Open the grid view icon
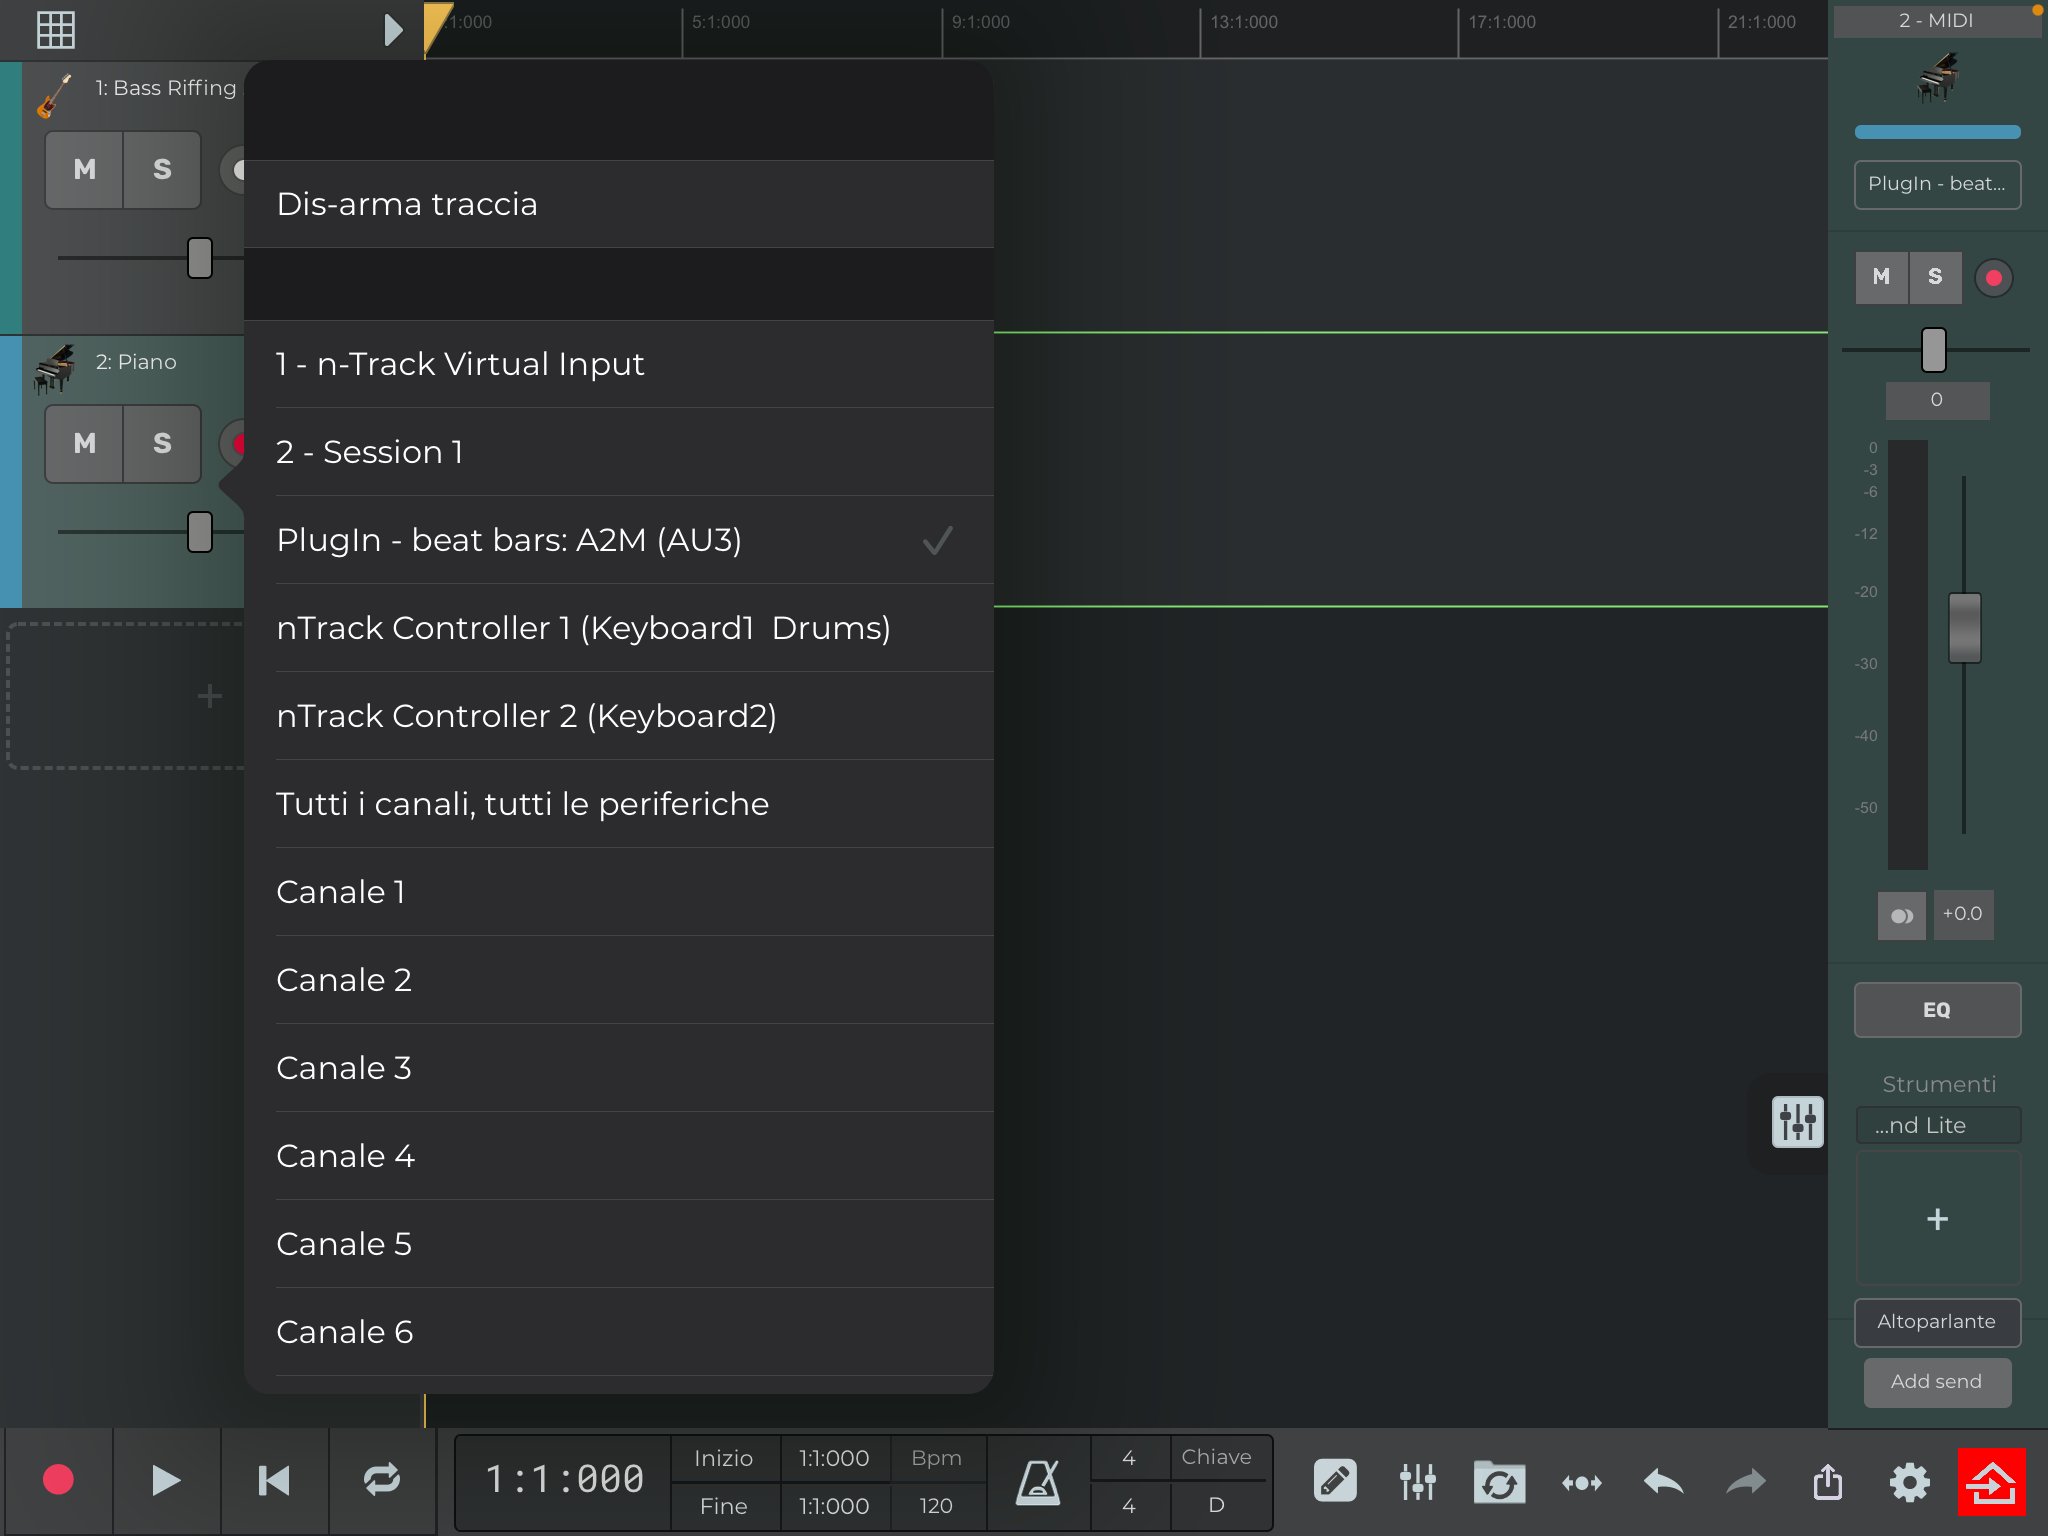Image resolution: width=2048 pixels, height=1536 pixels. tap(56, 29)
